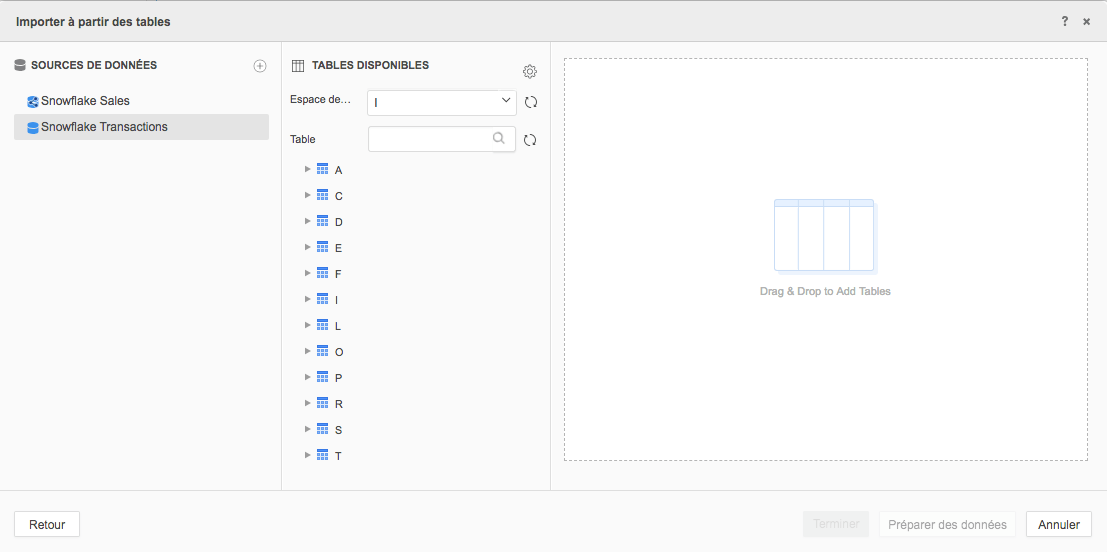This screenshot has width=1107, height=552.
Task: Expand table P in the tree
Action: pos(308,377)
